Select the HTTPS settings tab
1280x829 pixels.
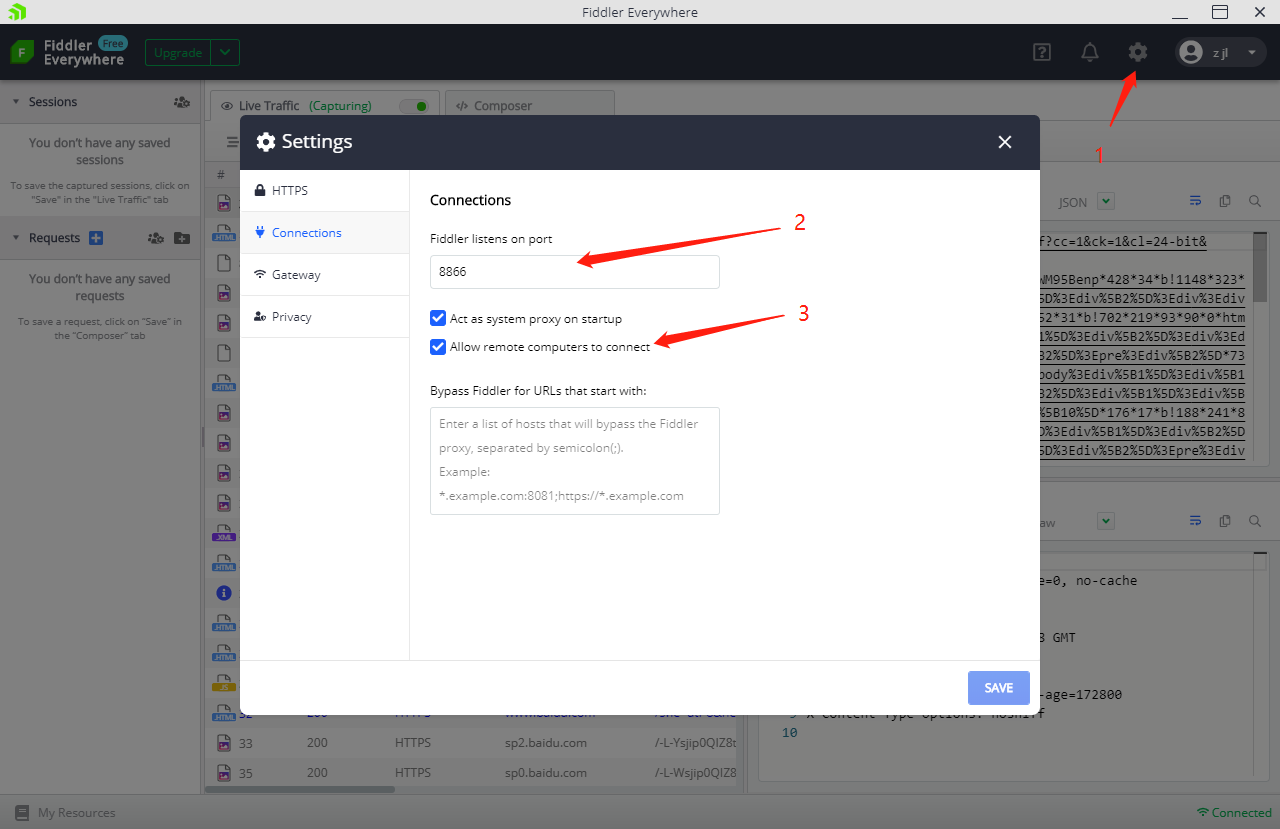click(325, 190)
